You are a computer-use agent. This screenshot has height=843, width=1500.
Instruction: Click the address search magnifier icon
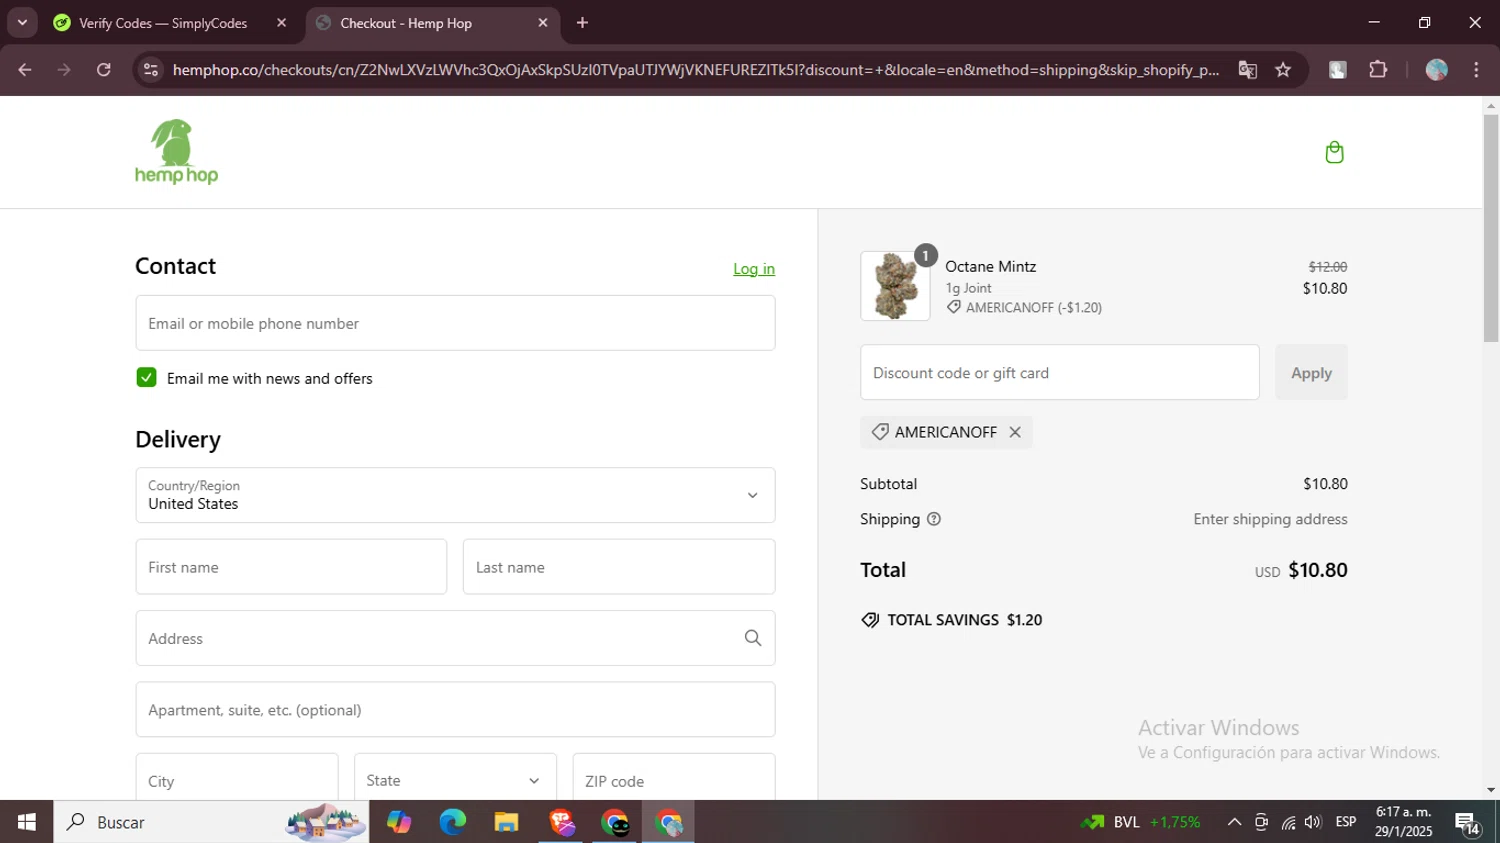753,638
